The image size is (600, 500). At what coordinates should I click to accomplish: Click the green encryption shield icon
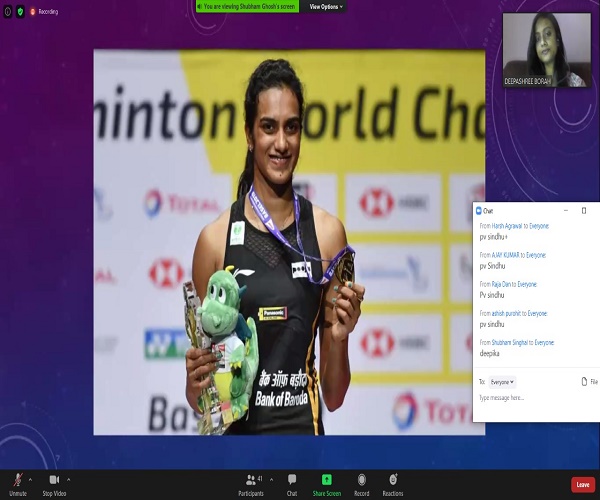(x=20, y=12)
